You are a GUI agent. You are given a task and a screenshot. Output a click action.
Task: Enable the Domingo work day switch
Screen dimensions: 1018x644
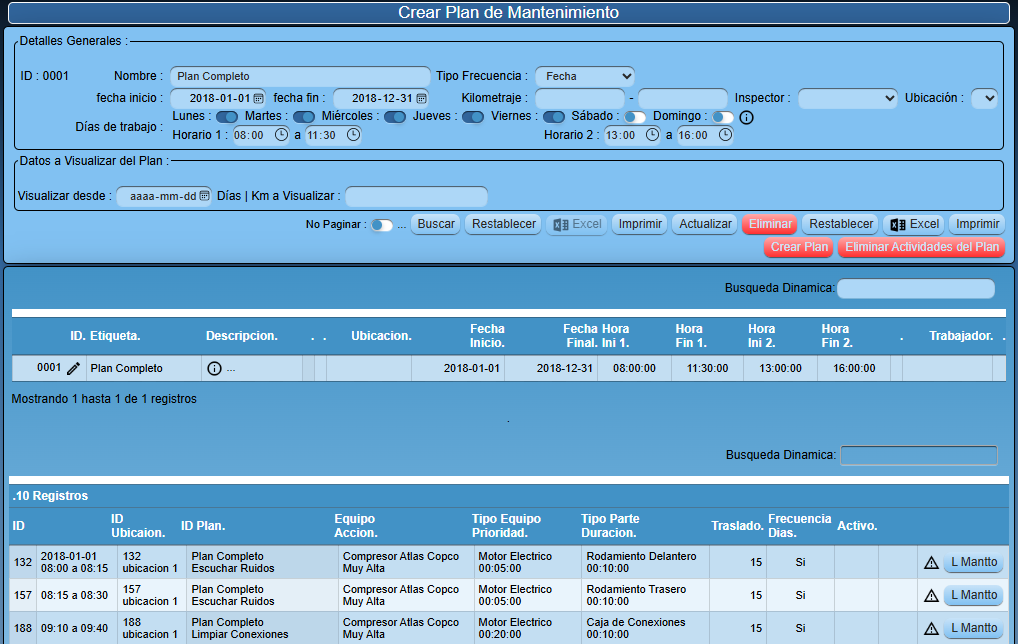click(x=723, y=117)
